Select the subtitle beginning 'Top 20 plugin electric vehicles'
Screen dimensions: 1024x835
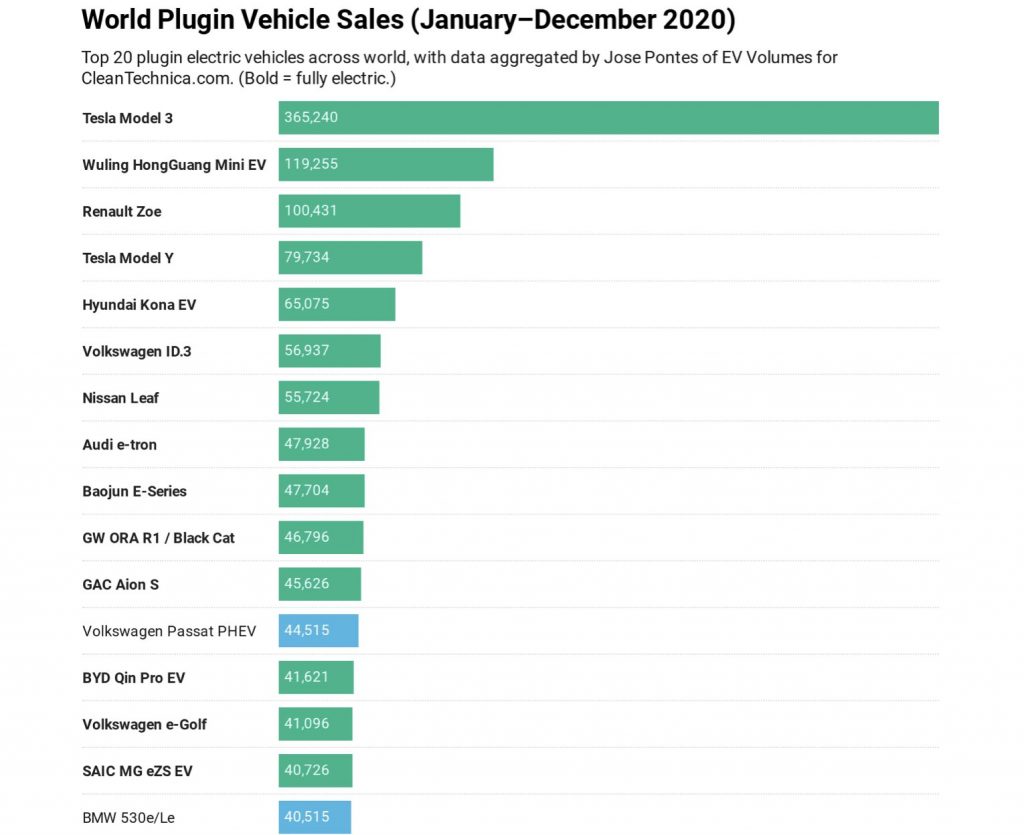(x=459, y=67)
